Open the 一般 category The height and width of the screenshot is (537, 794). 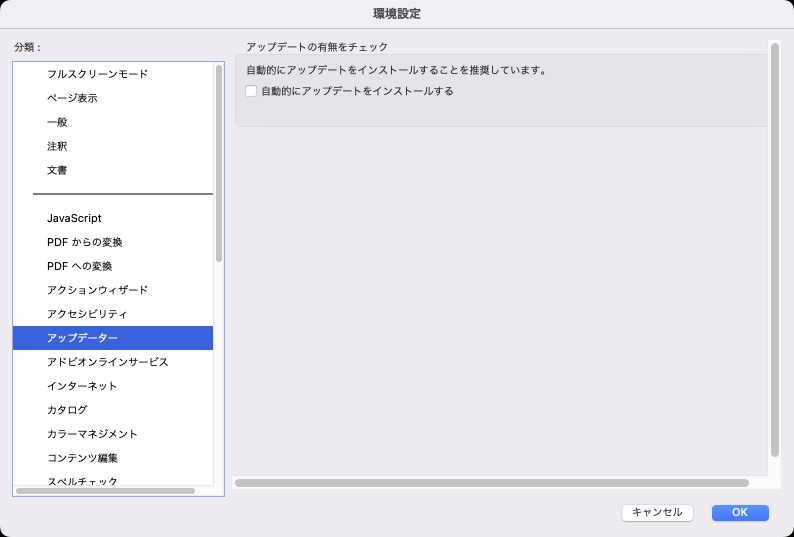[x=112, y=122]
